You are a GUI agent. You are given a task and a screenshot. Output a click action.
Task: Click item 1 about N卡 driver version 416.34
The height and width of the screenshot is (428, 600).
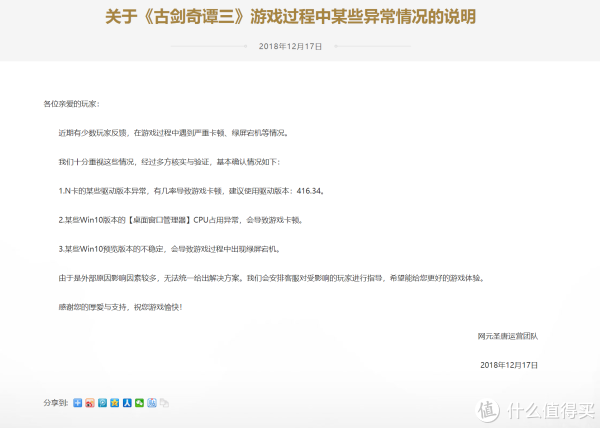tap(192, 191)
